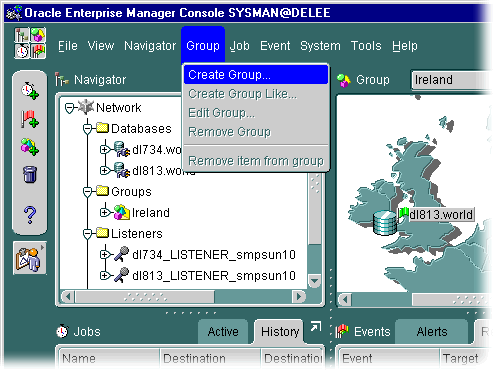This screenshot has width=498, height=375.
Task: Click the Groups folder icon
Action: tap(102, 191)
